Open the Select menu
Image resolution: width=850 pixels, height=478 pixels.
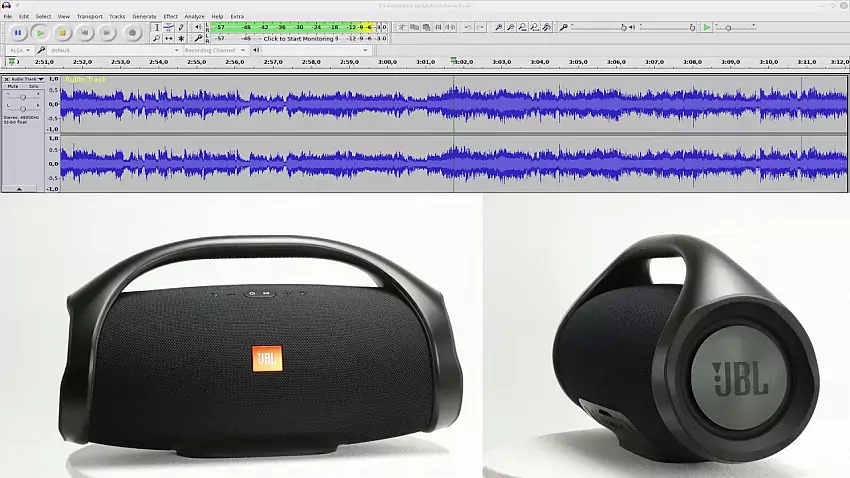(43, 16)
